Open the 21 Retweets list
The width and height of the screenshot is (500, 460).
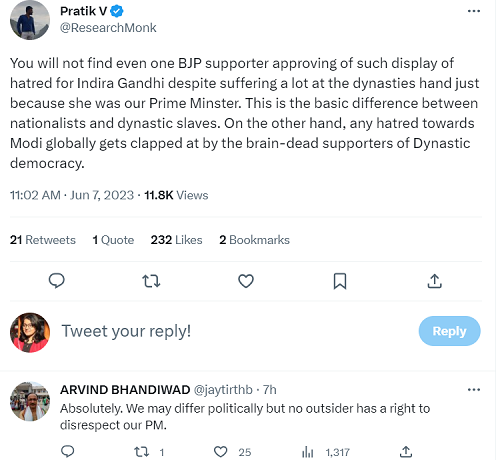point(43,240)
